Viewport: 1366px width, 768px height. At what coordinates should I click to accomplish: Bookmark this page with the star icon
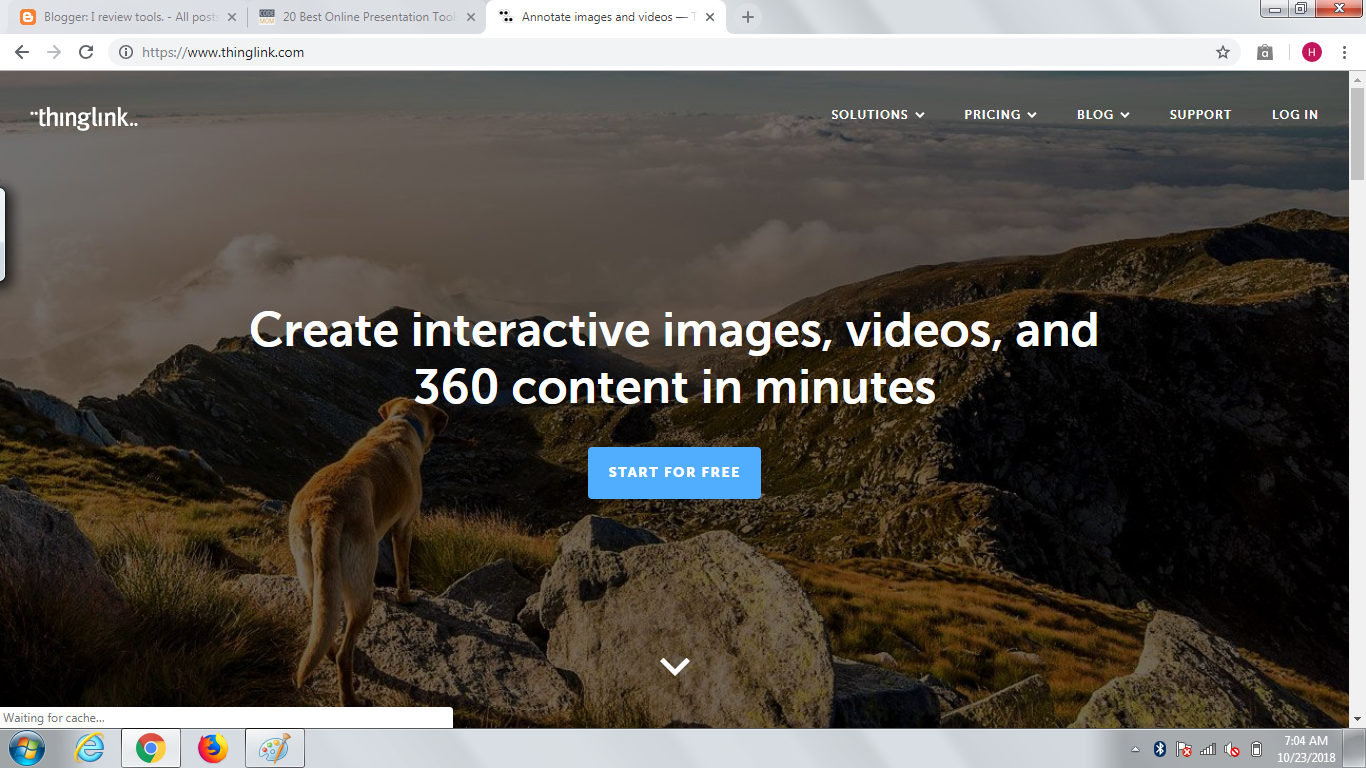(x=1222, y=52)
